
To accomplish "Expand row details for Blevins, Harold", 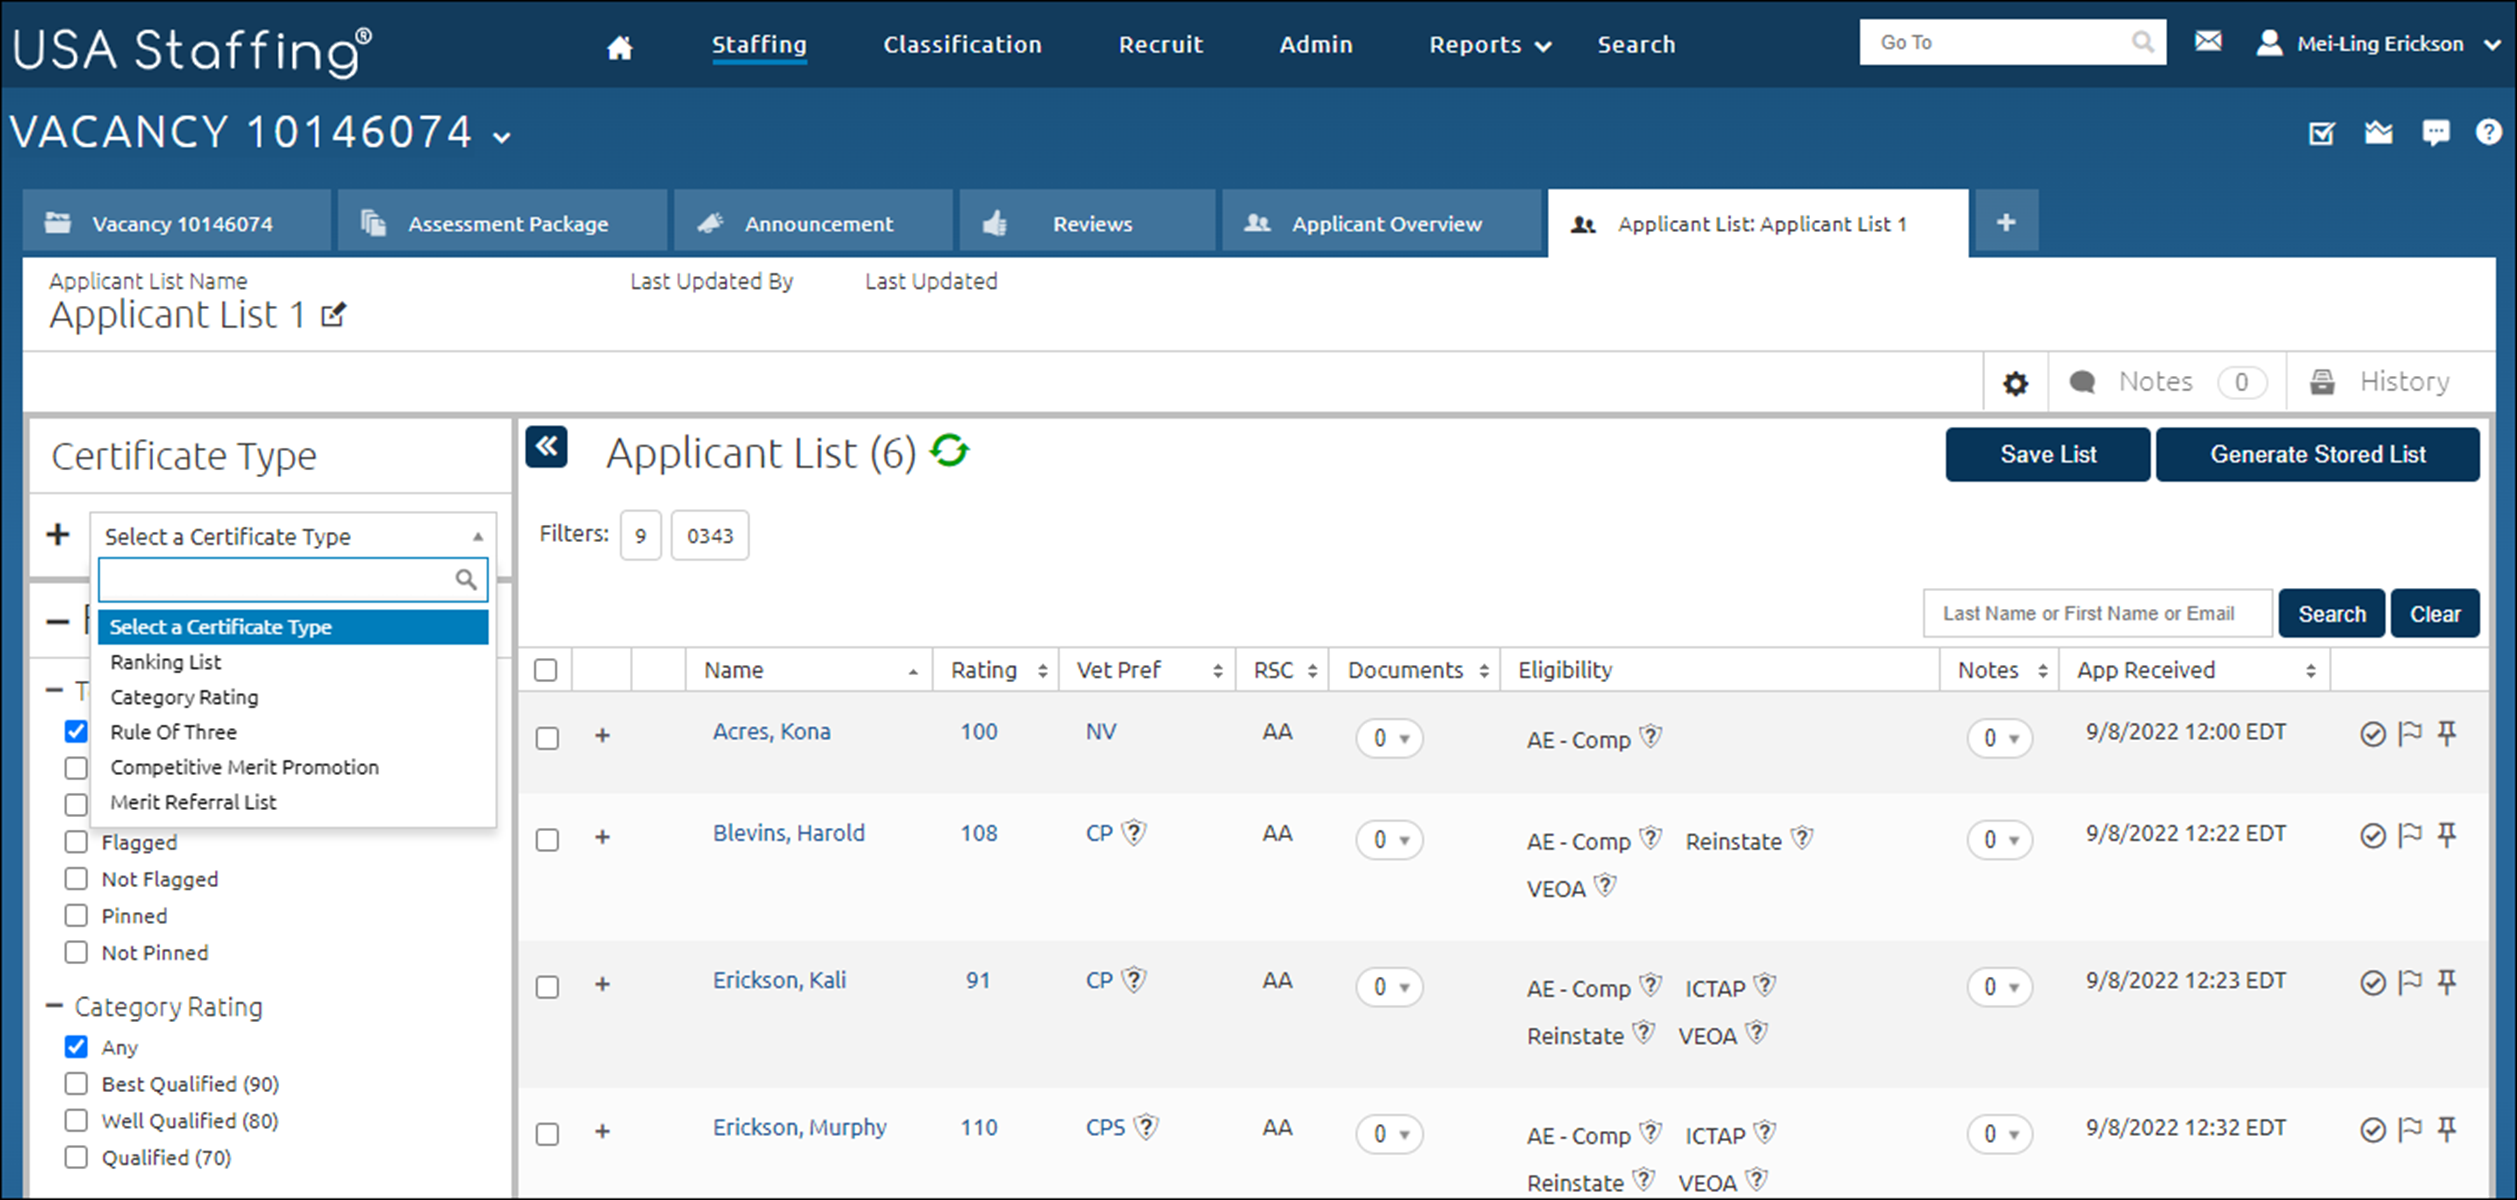I will pos(602,838).
